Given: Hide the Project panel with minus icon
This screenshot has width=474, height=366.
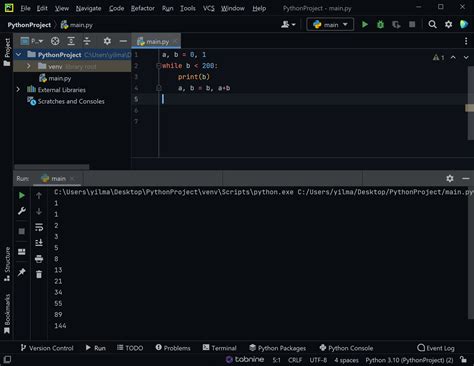Looking at the screenshot, I should [x=123, y=41].
